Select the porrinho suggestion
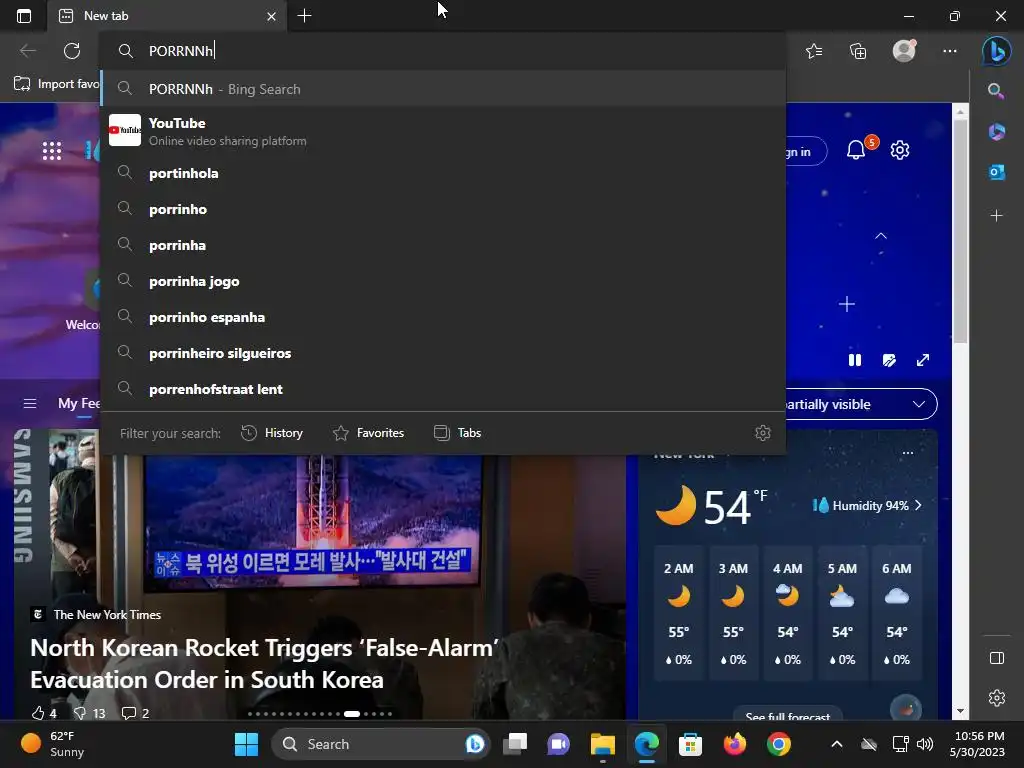The image size is (1024, 768). [443, 209]
